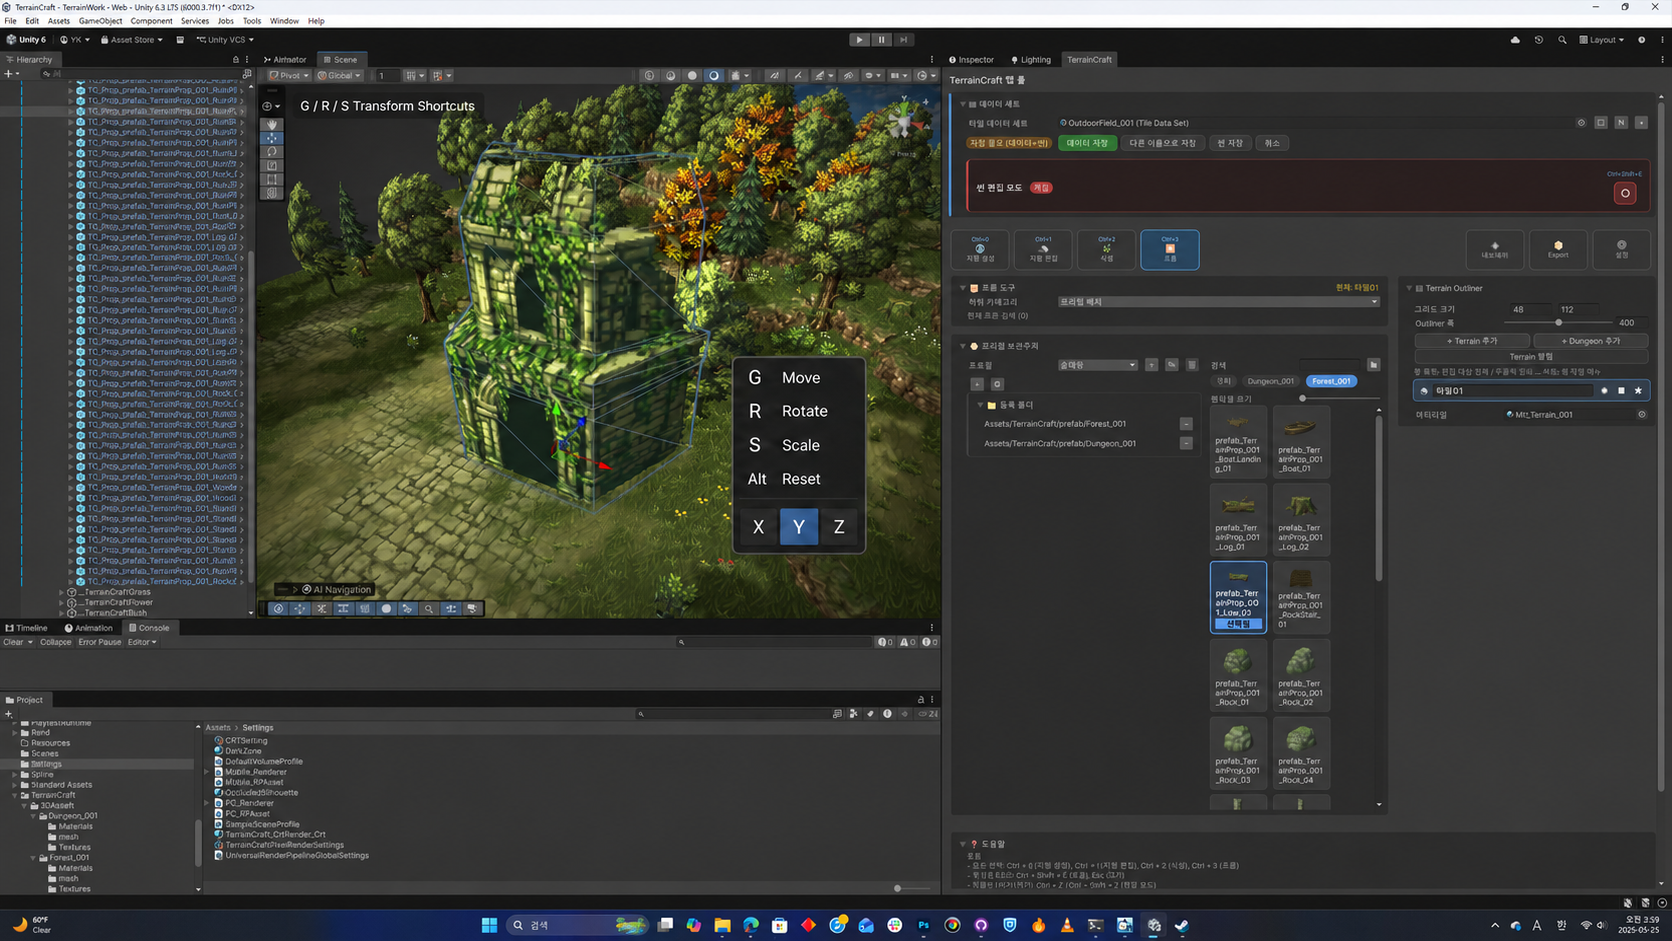The width and height of the screenshot is (1672, 941).
Task: Click the Ctrl+1 terrain edit mode icon
Action: click(1043, 249)
